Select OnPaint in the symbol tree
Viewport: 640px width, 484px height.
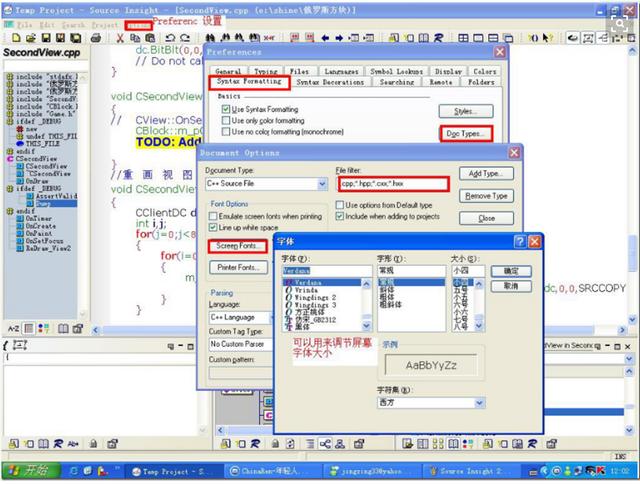(39, 233)
